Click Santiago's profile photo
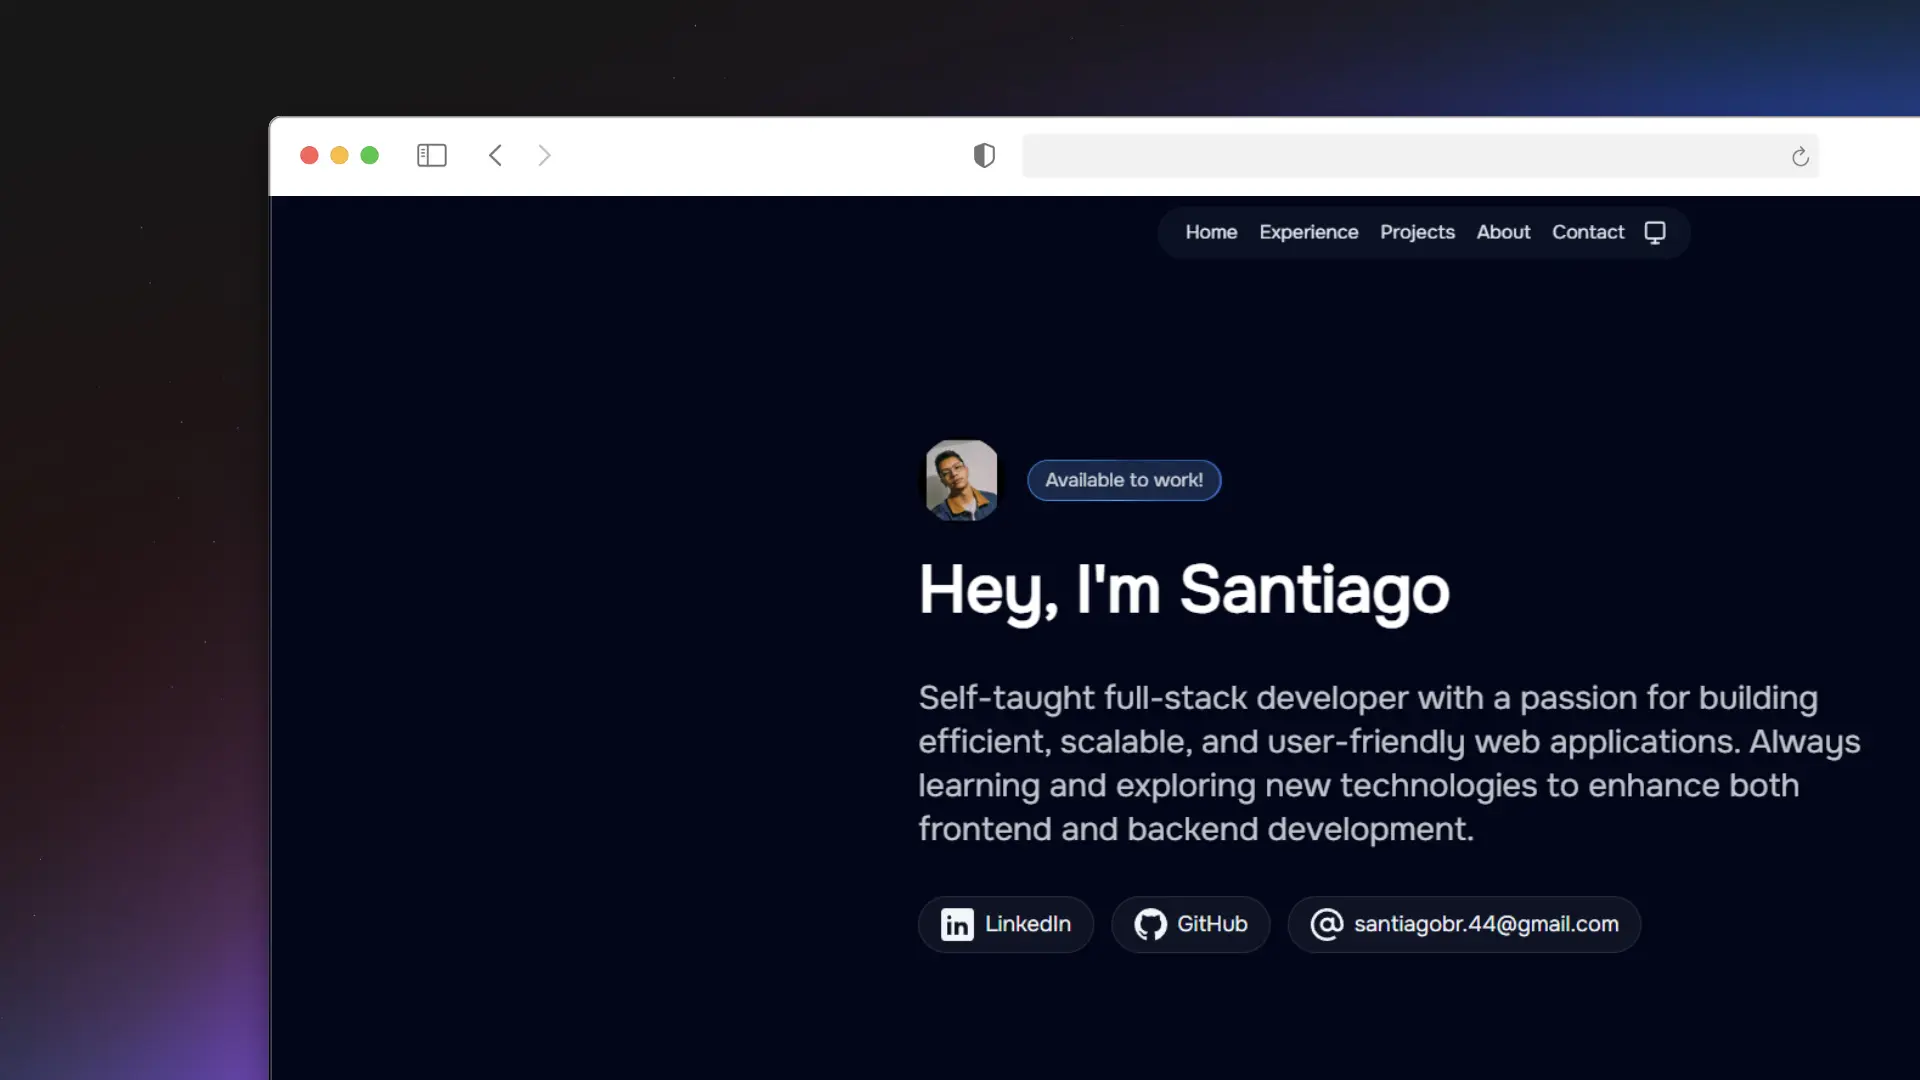The height and width of the screenshot is (1080, 1920). [x=961, y=480]
